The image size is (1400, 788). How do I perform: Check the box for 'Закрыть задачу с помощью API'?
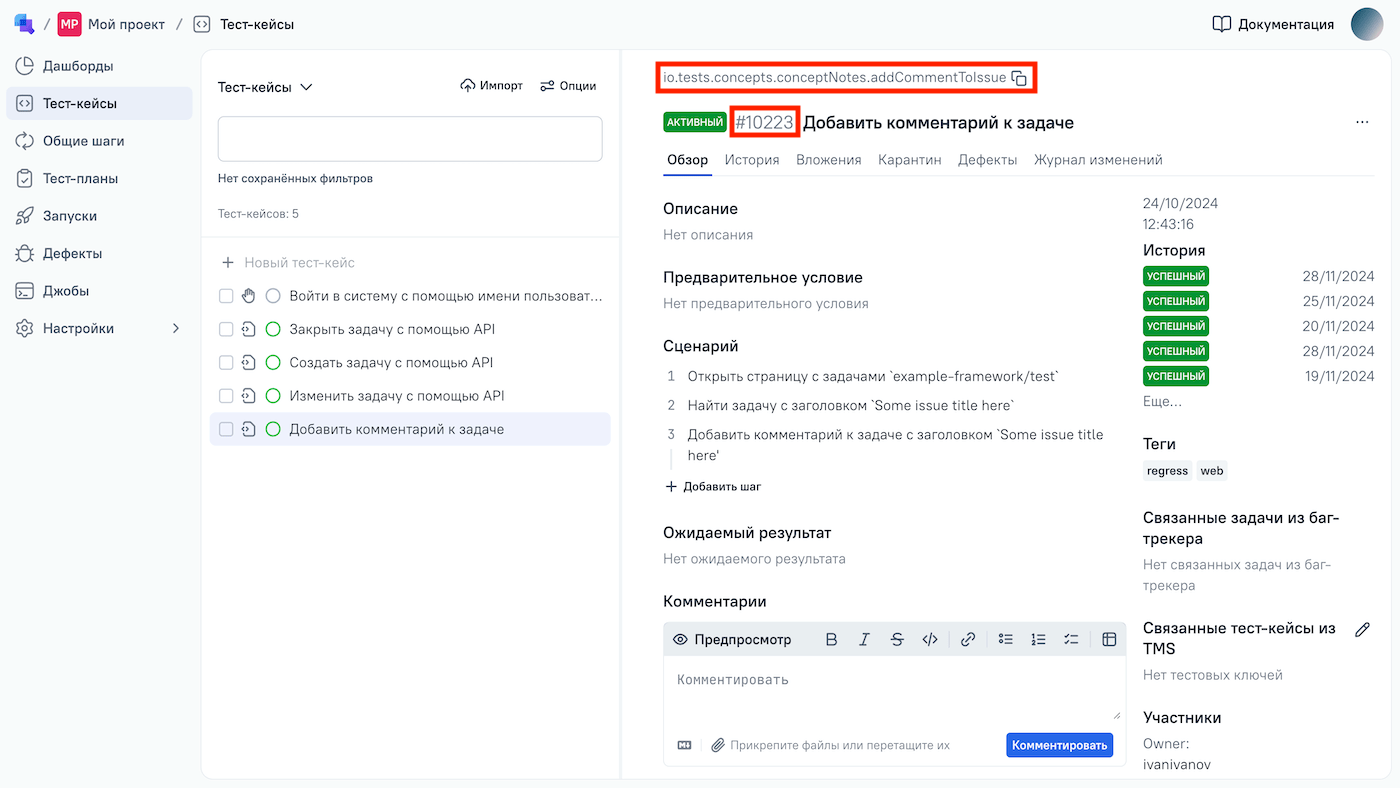click(226, 329)
